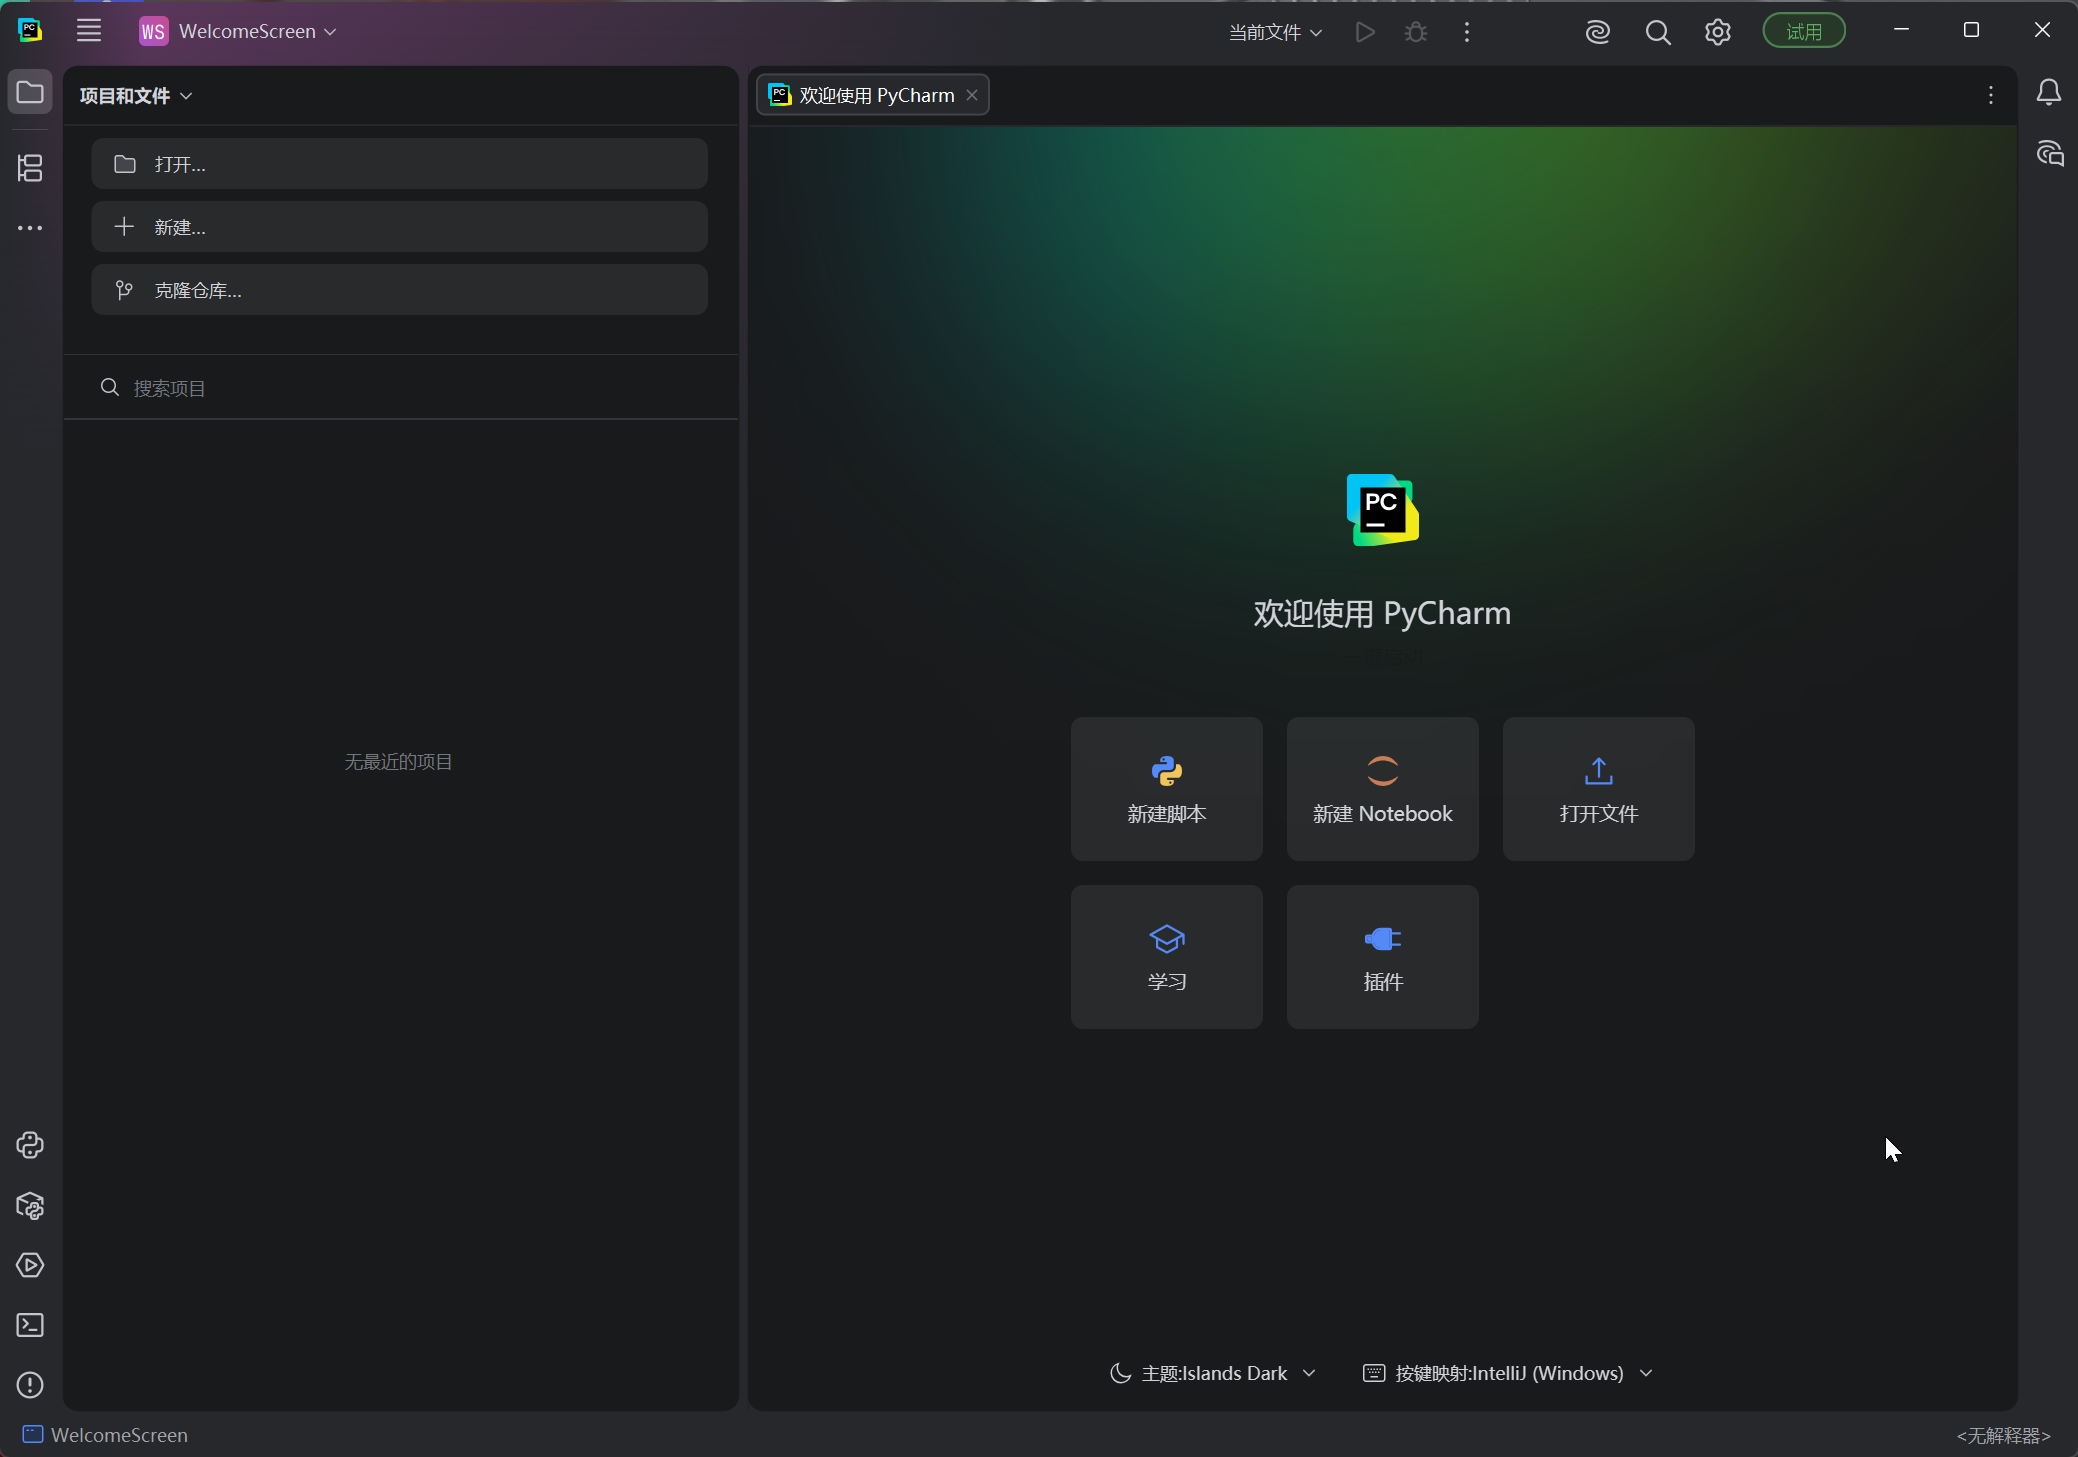Select the 欢迎使用 PyCharm tab
The width and height of the screenshot is (2078, 1457).
point(873,95)
